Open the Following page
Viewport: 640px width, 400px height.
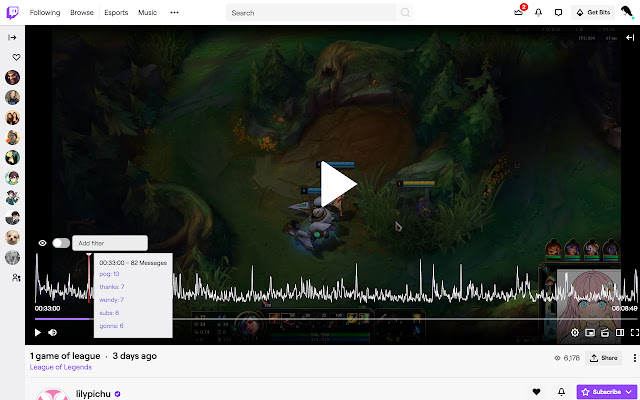45,13
